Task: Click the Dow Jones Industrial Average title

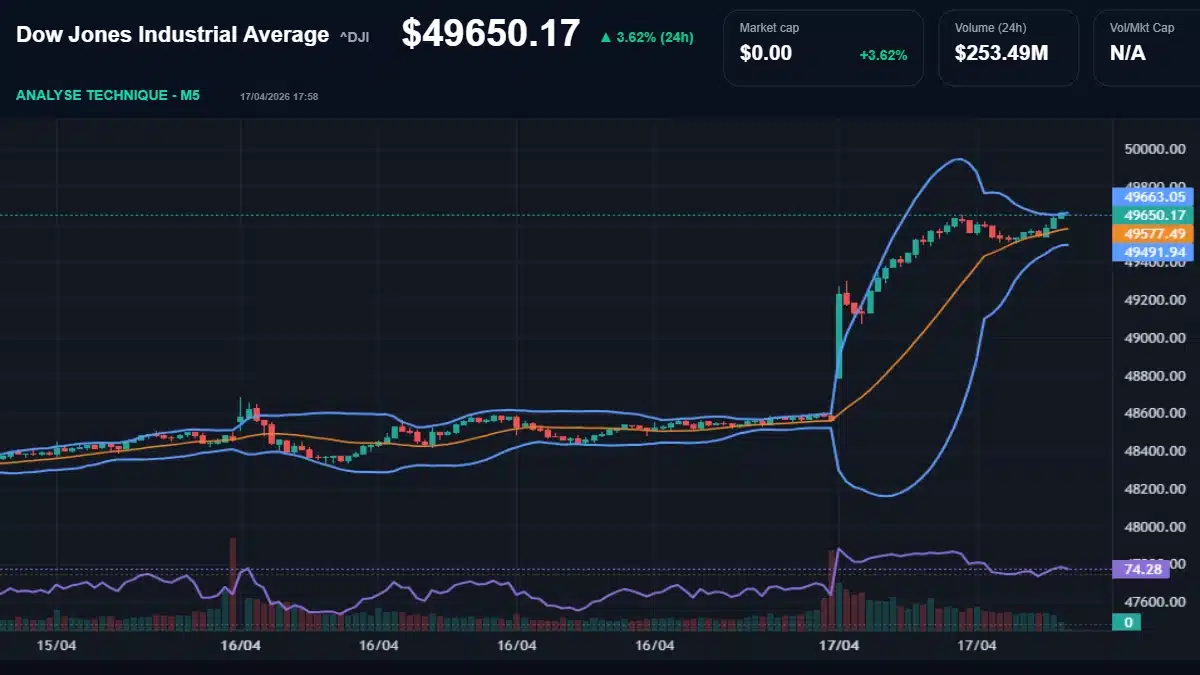Action: [170, 33]
